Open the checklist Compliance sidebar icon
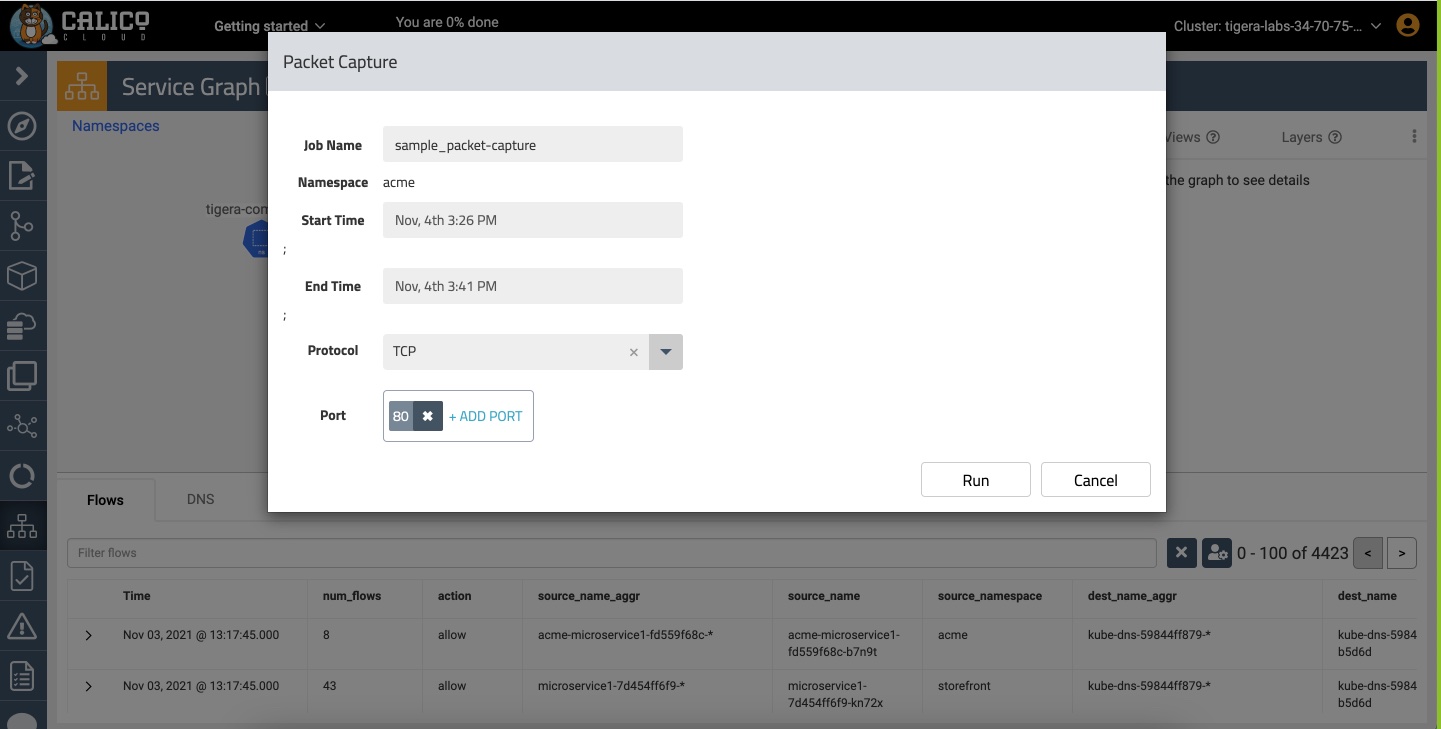Image resolution: width=1441 pixels, height=729 pixels. 22,576
